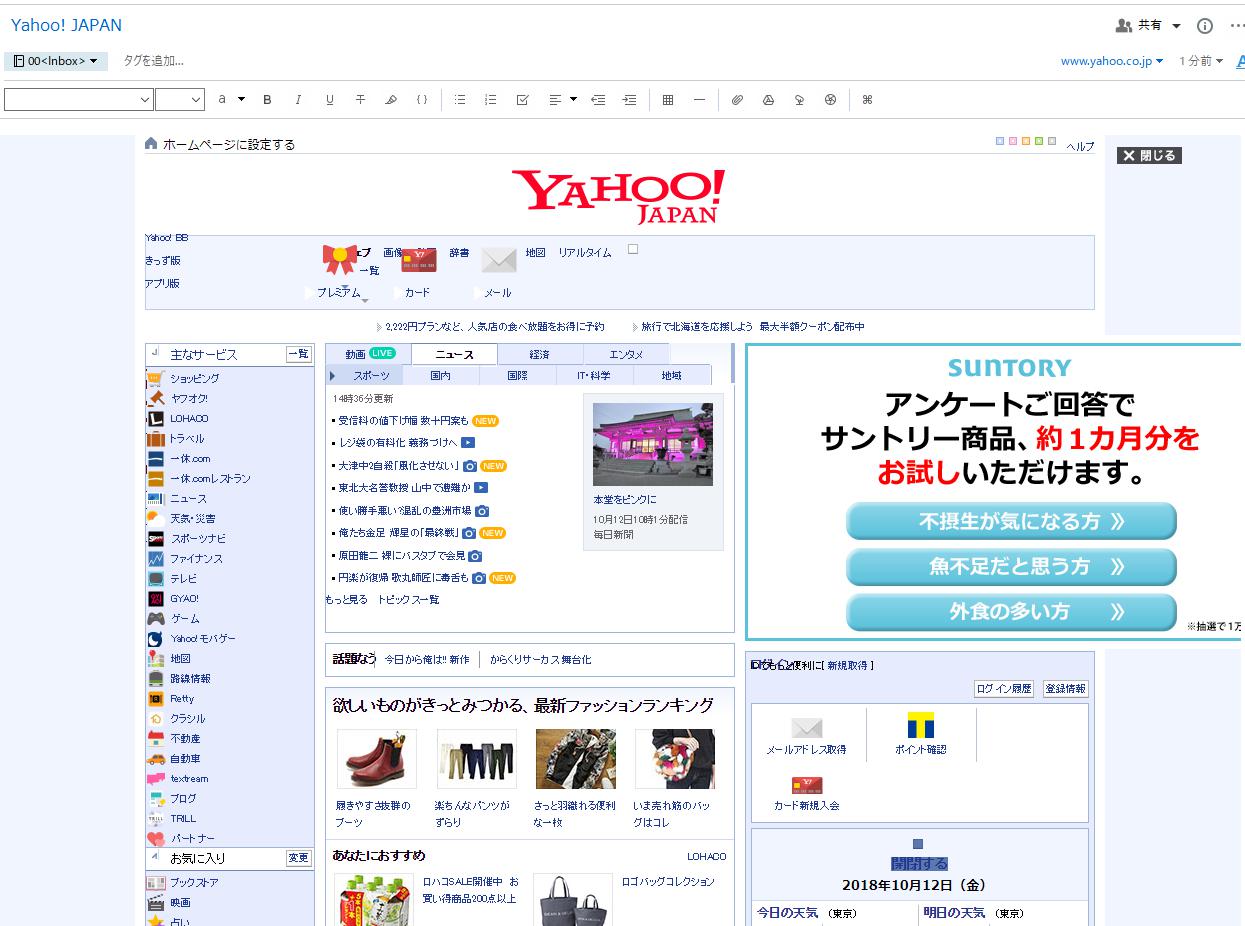
Task: Open note info with the circled i icon
Action: (1205, 26)
